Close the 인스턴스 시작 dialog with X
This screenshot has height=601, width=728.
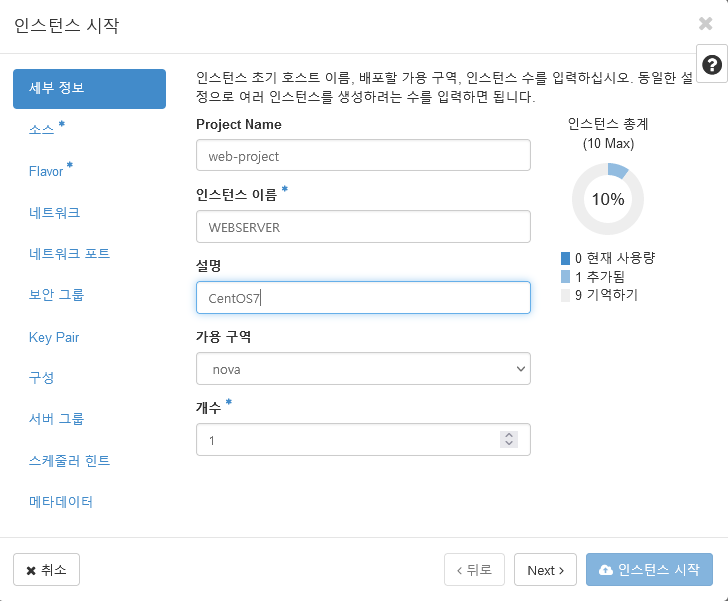pyautogui.click(x=705, y=23)
